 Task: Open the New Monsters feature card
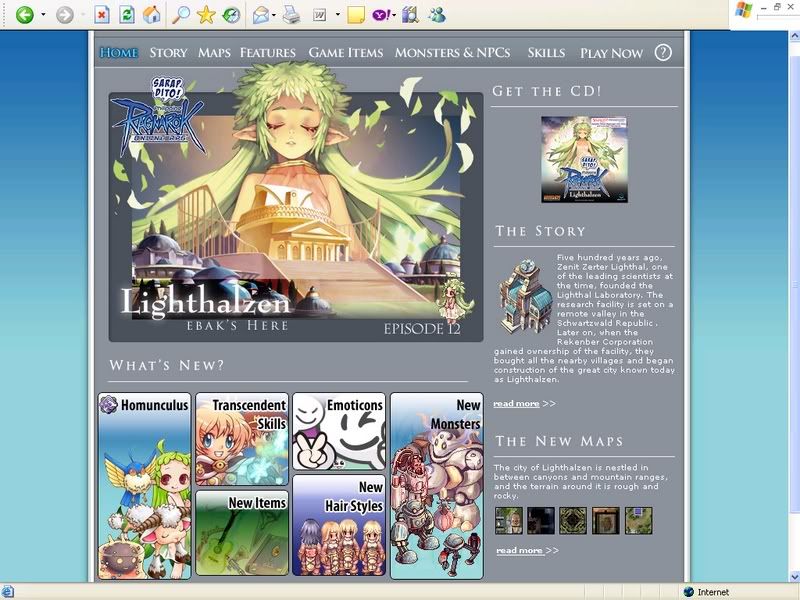437,486
